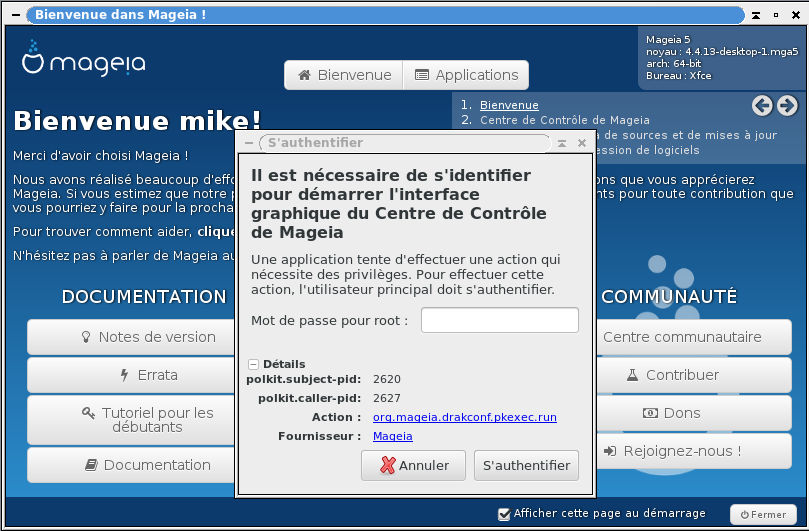
Task: Open Centre communautaire
Action: point(694,337)
